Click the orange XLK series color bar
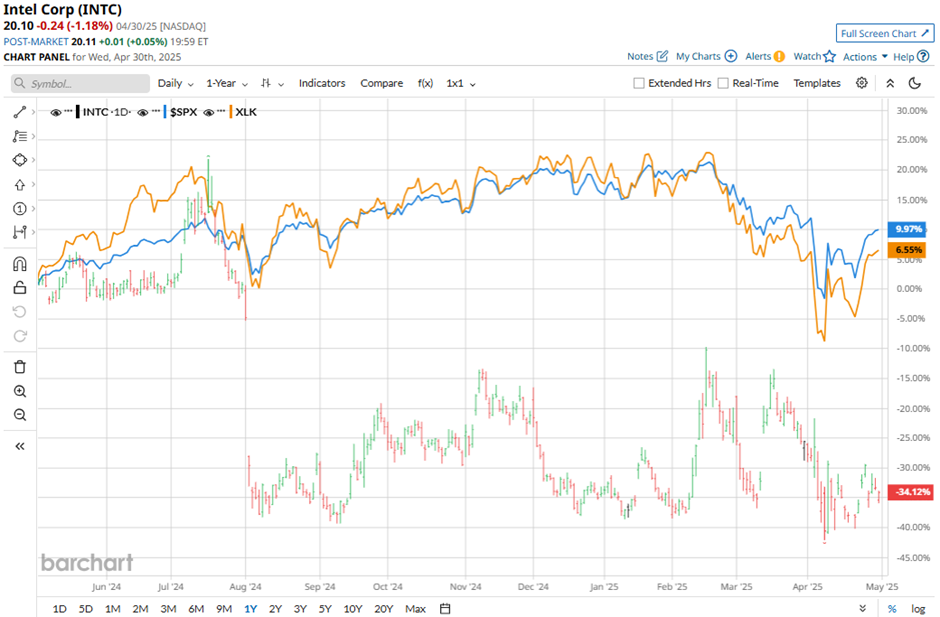940x617 pixels. (230, 112)
